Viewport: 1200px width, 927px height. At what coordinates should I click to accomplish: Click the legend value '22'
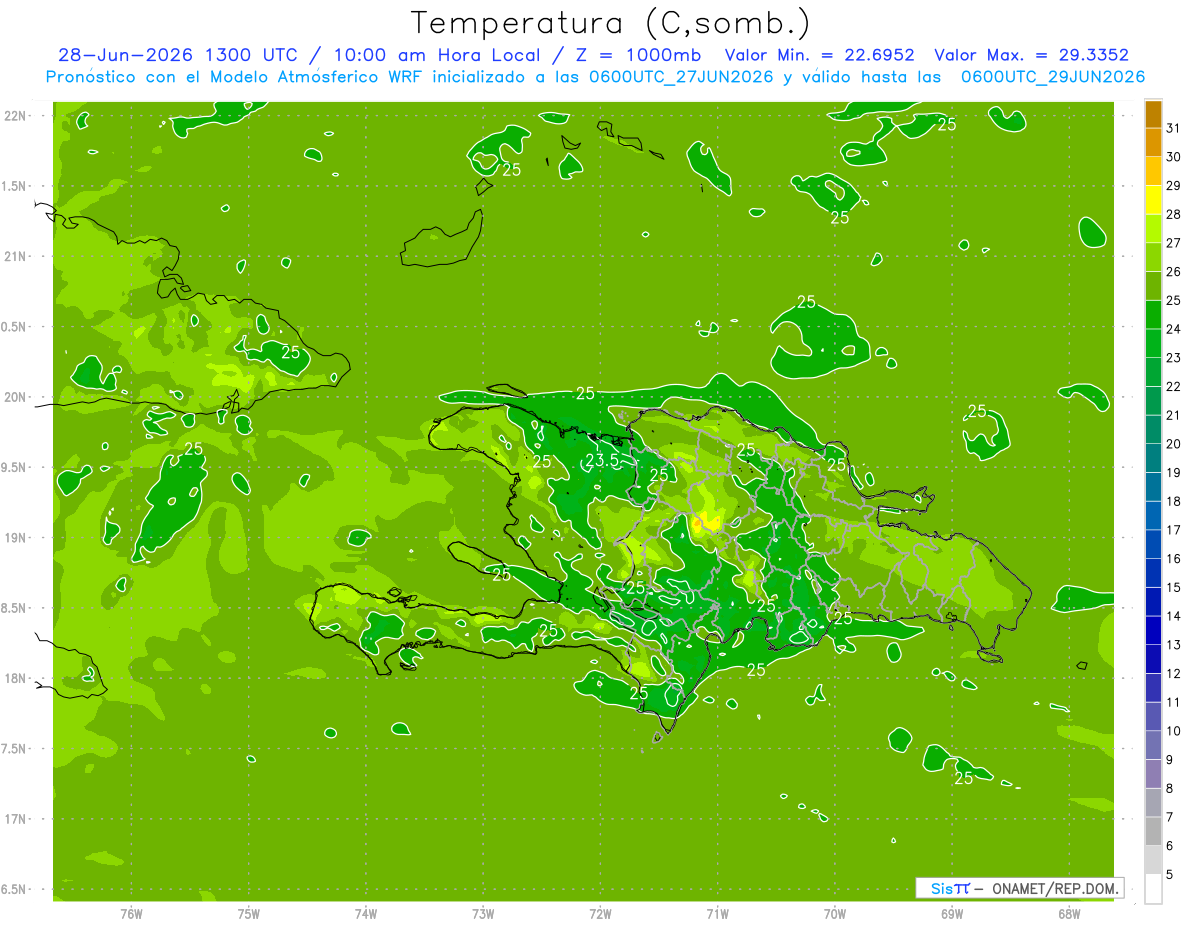click(1174, 386)
